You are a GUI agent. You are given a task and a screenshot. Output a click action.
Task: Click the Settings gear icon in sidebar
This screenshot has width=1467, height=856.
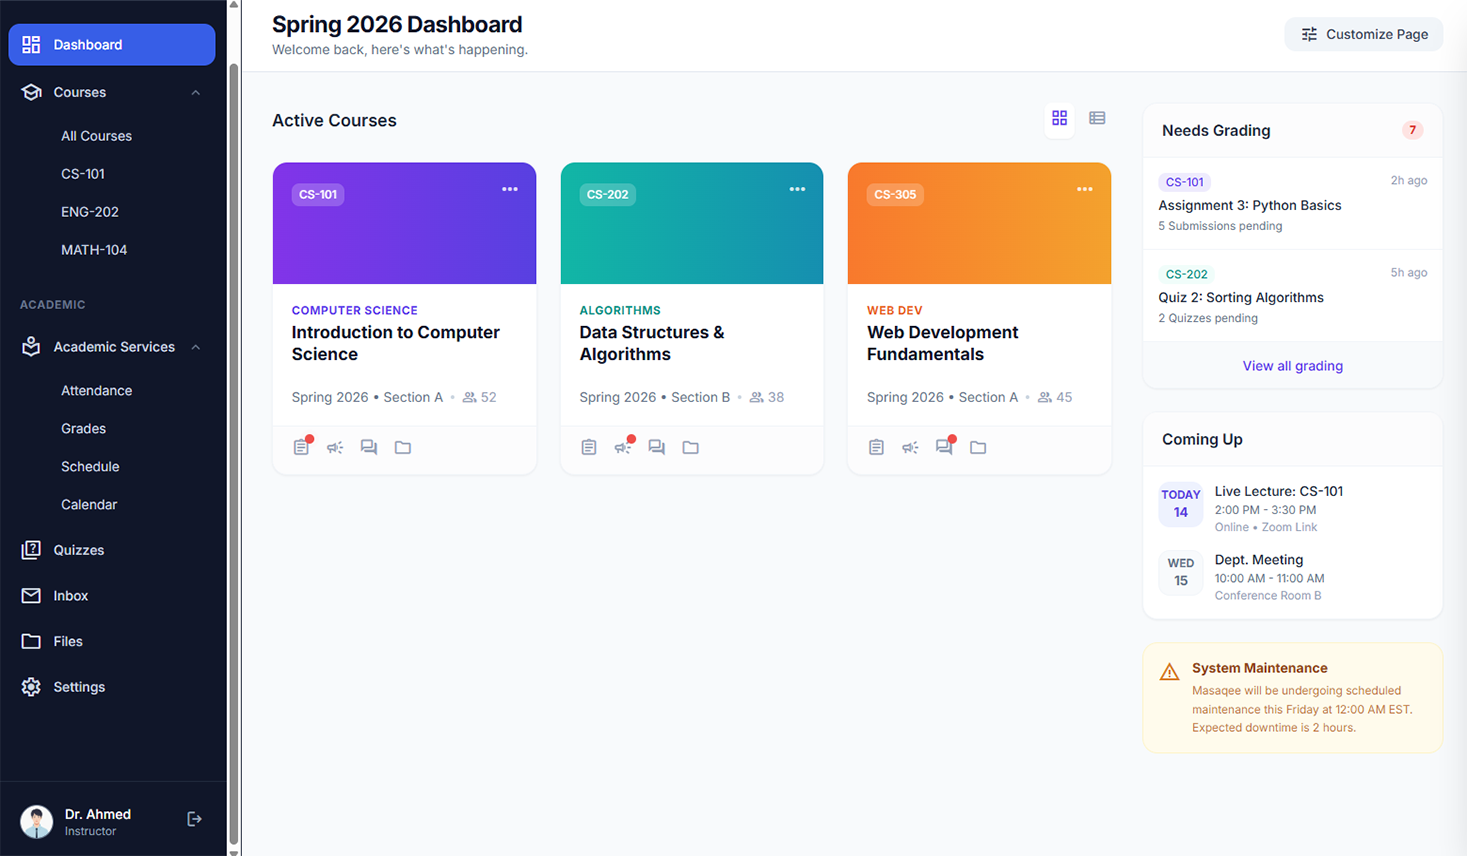31,687
